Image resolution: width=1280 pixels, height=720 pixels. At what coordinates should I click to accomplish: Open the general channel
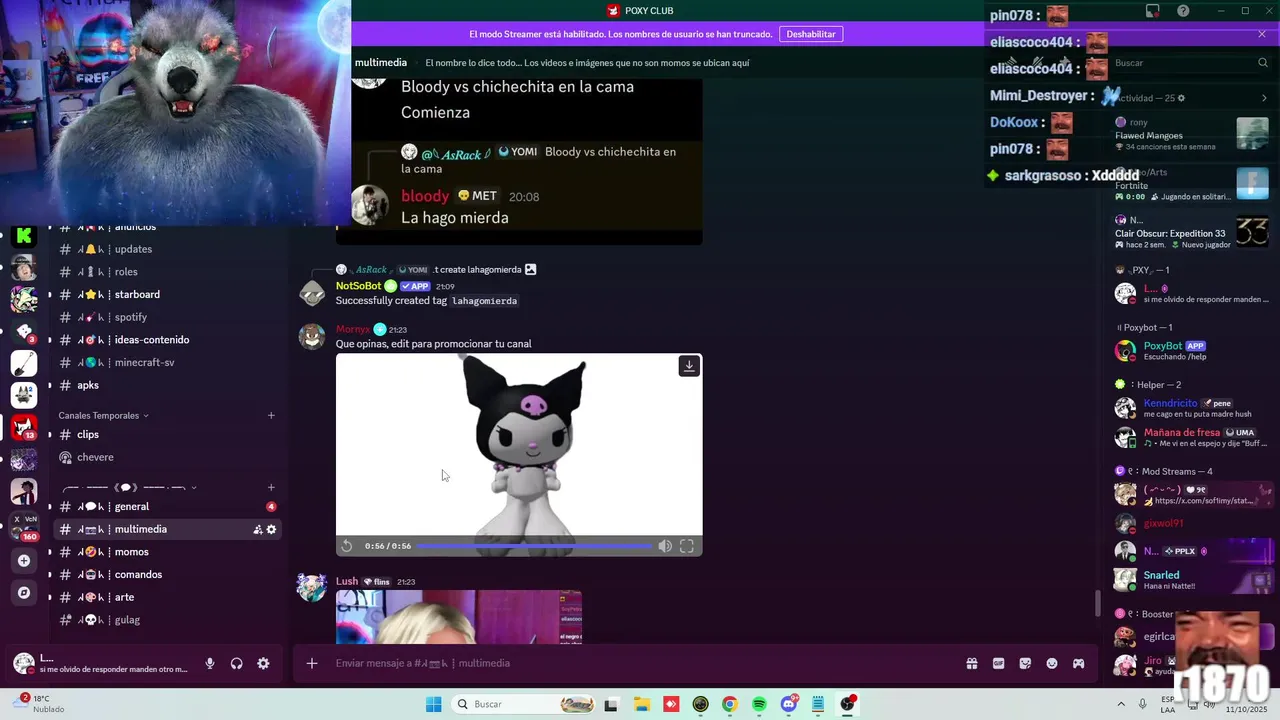click(167, 507)
